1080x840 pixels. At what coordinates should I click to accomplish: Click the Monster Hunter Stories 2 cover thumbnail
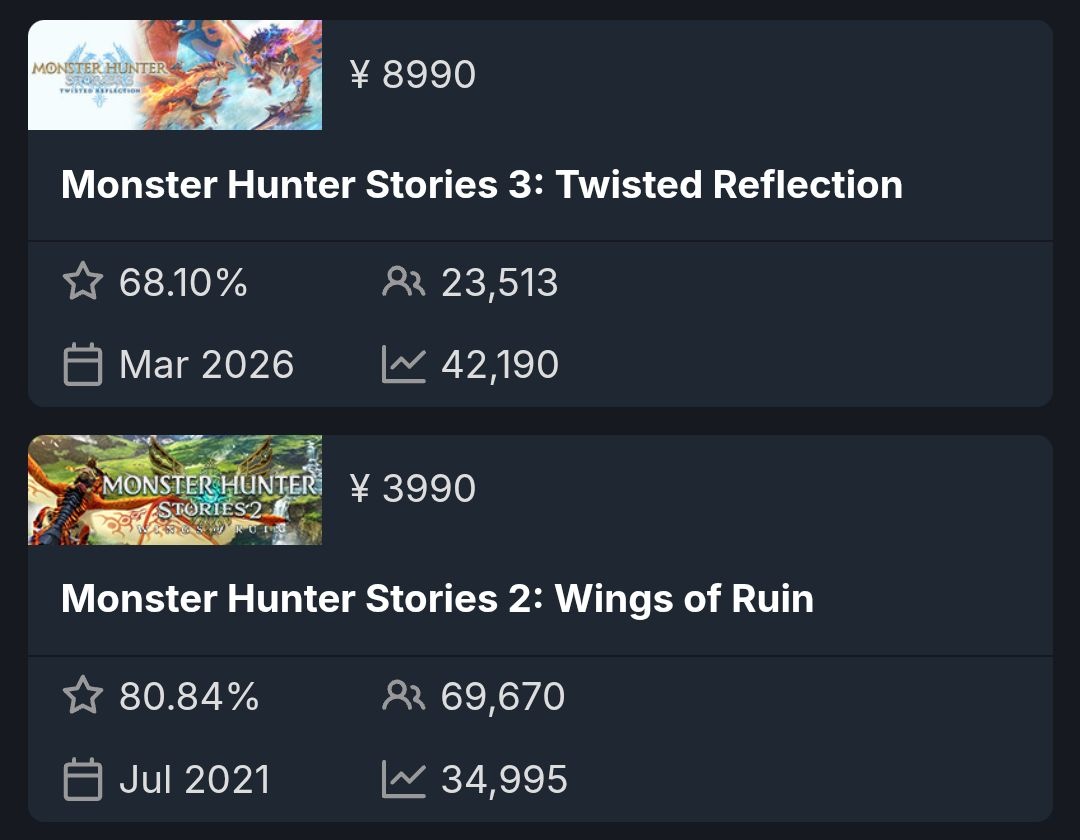pos(175,490)
